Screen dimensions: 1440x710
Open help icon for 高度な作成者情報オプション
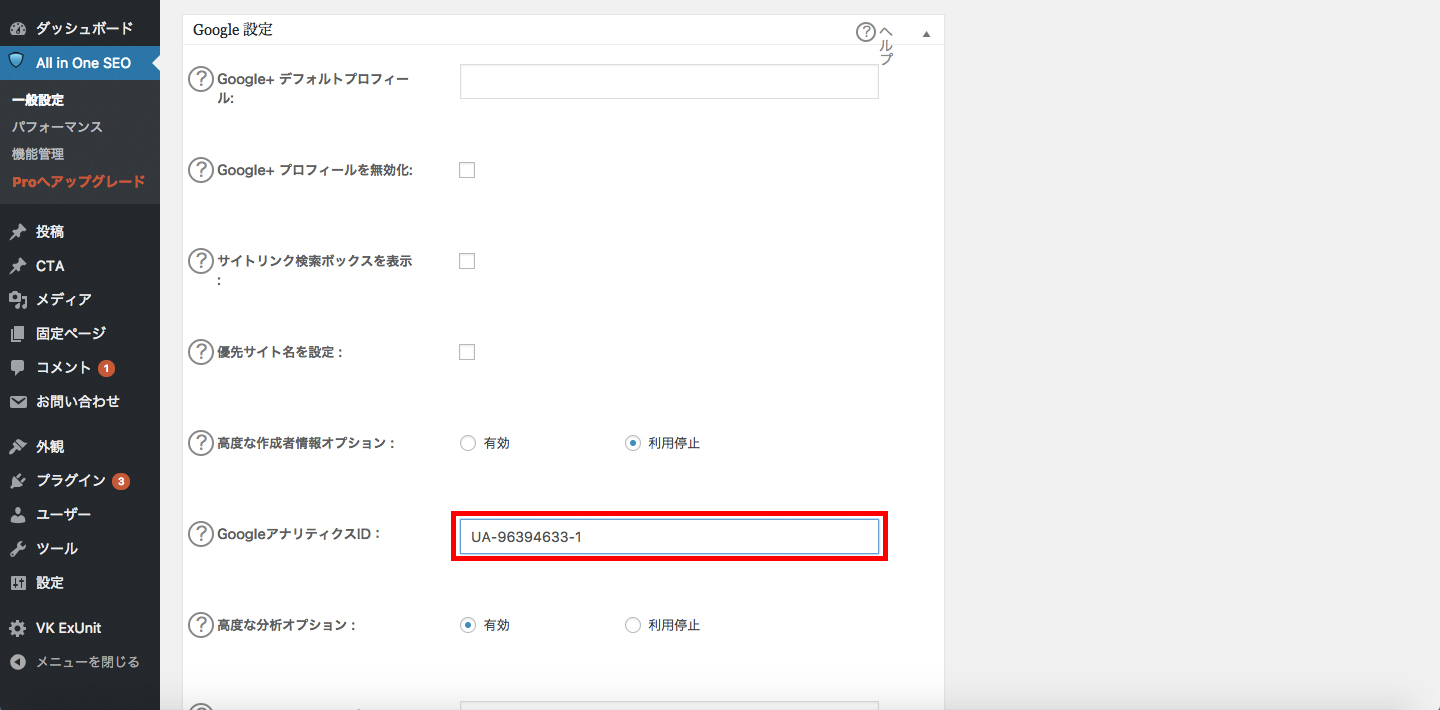[201, 443]
